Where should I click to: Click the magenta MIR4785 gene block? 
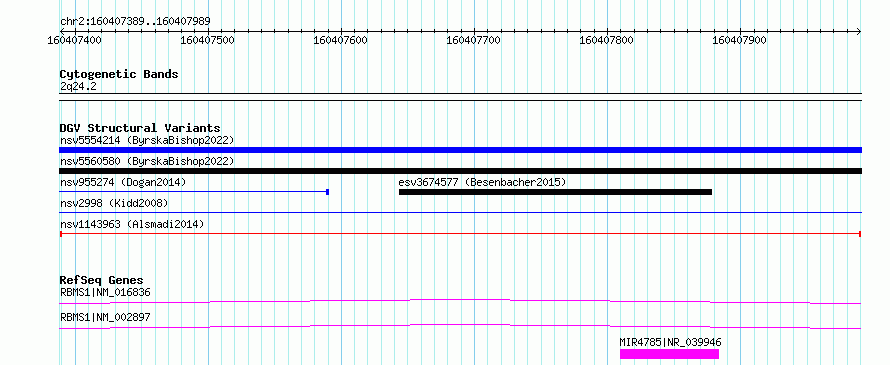pyautogui.click(x=669, y=354)
